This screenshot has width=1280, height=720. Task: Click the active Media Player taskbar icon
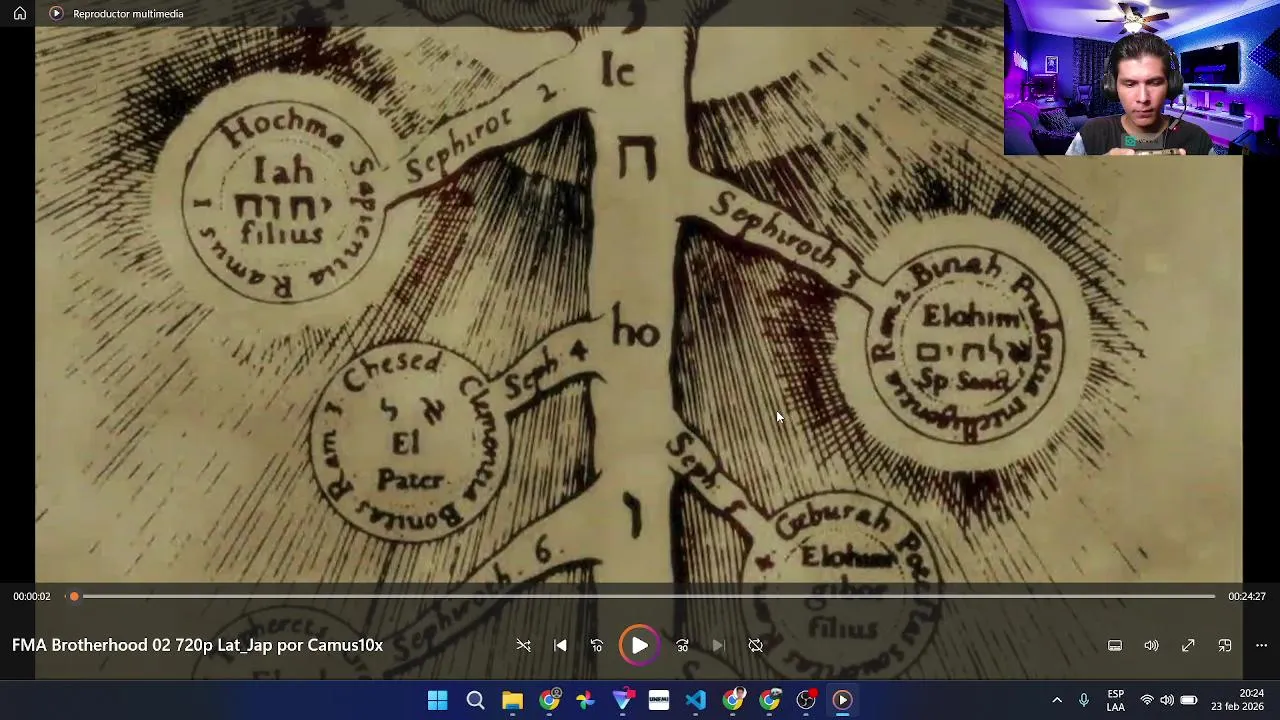pos(842,700)
